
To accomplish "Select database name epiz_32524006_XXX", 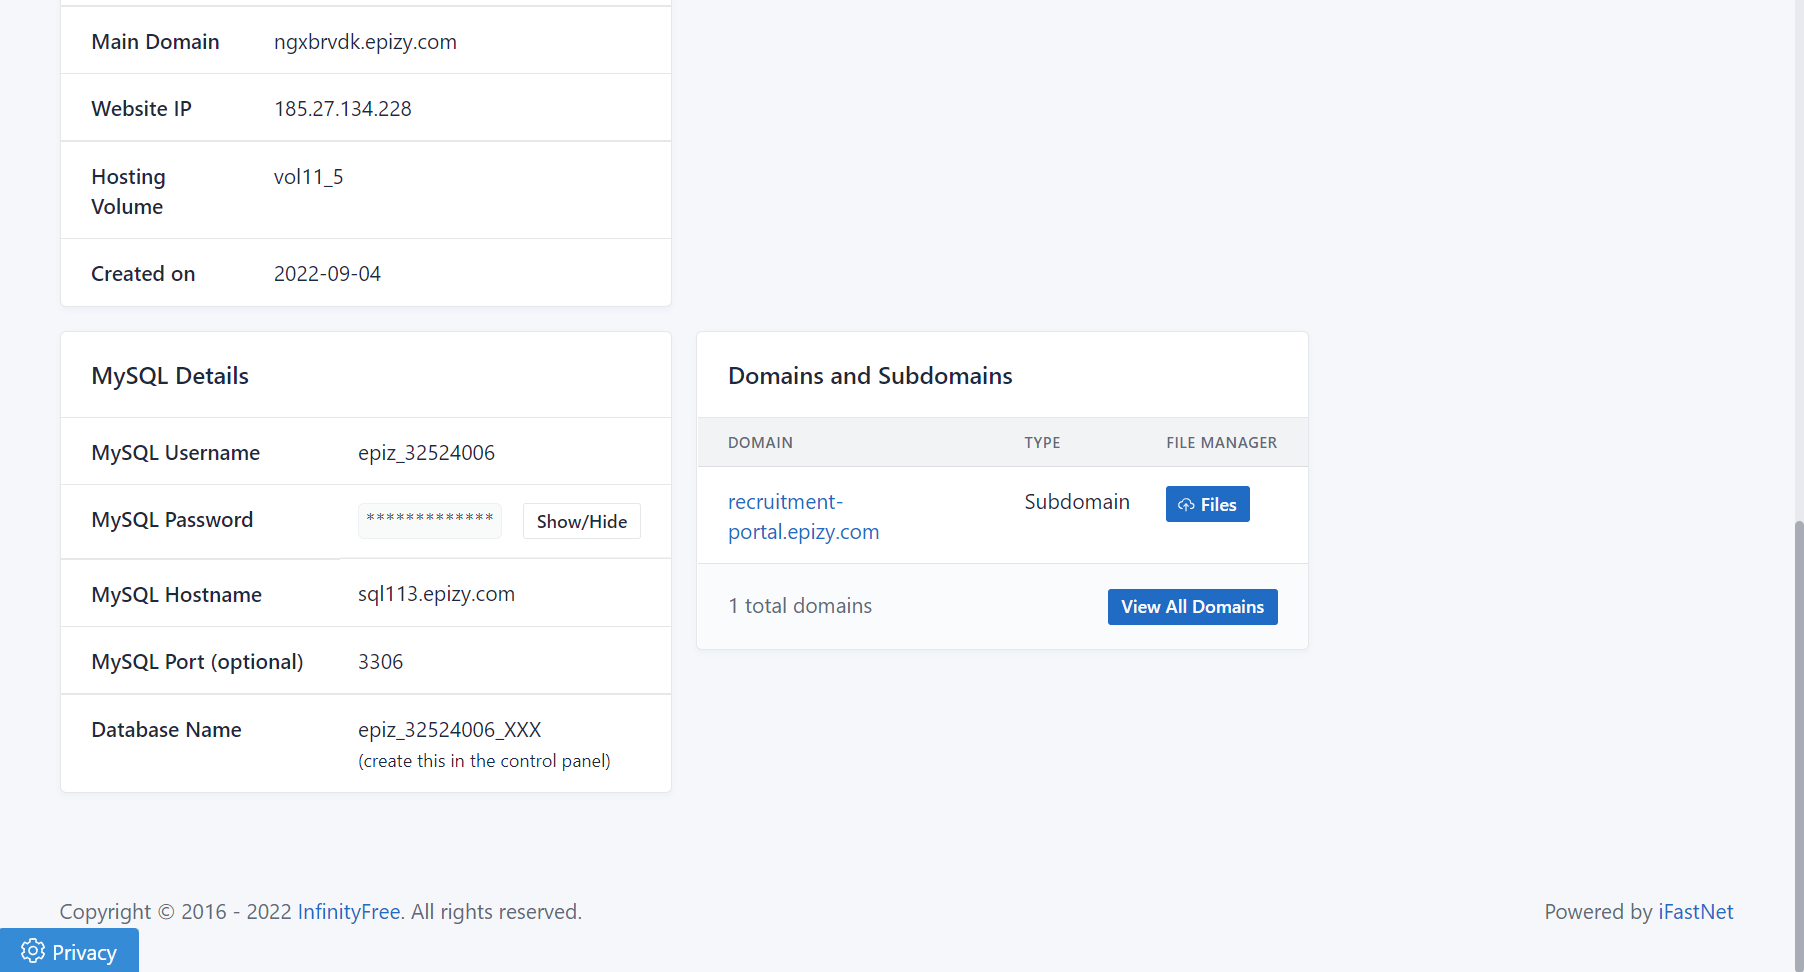I will (450, 730).
